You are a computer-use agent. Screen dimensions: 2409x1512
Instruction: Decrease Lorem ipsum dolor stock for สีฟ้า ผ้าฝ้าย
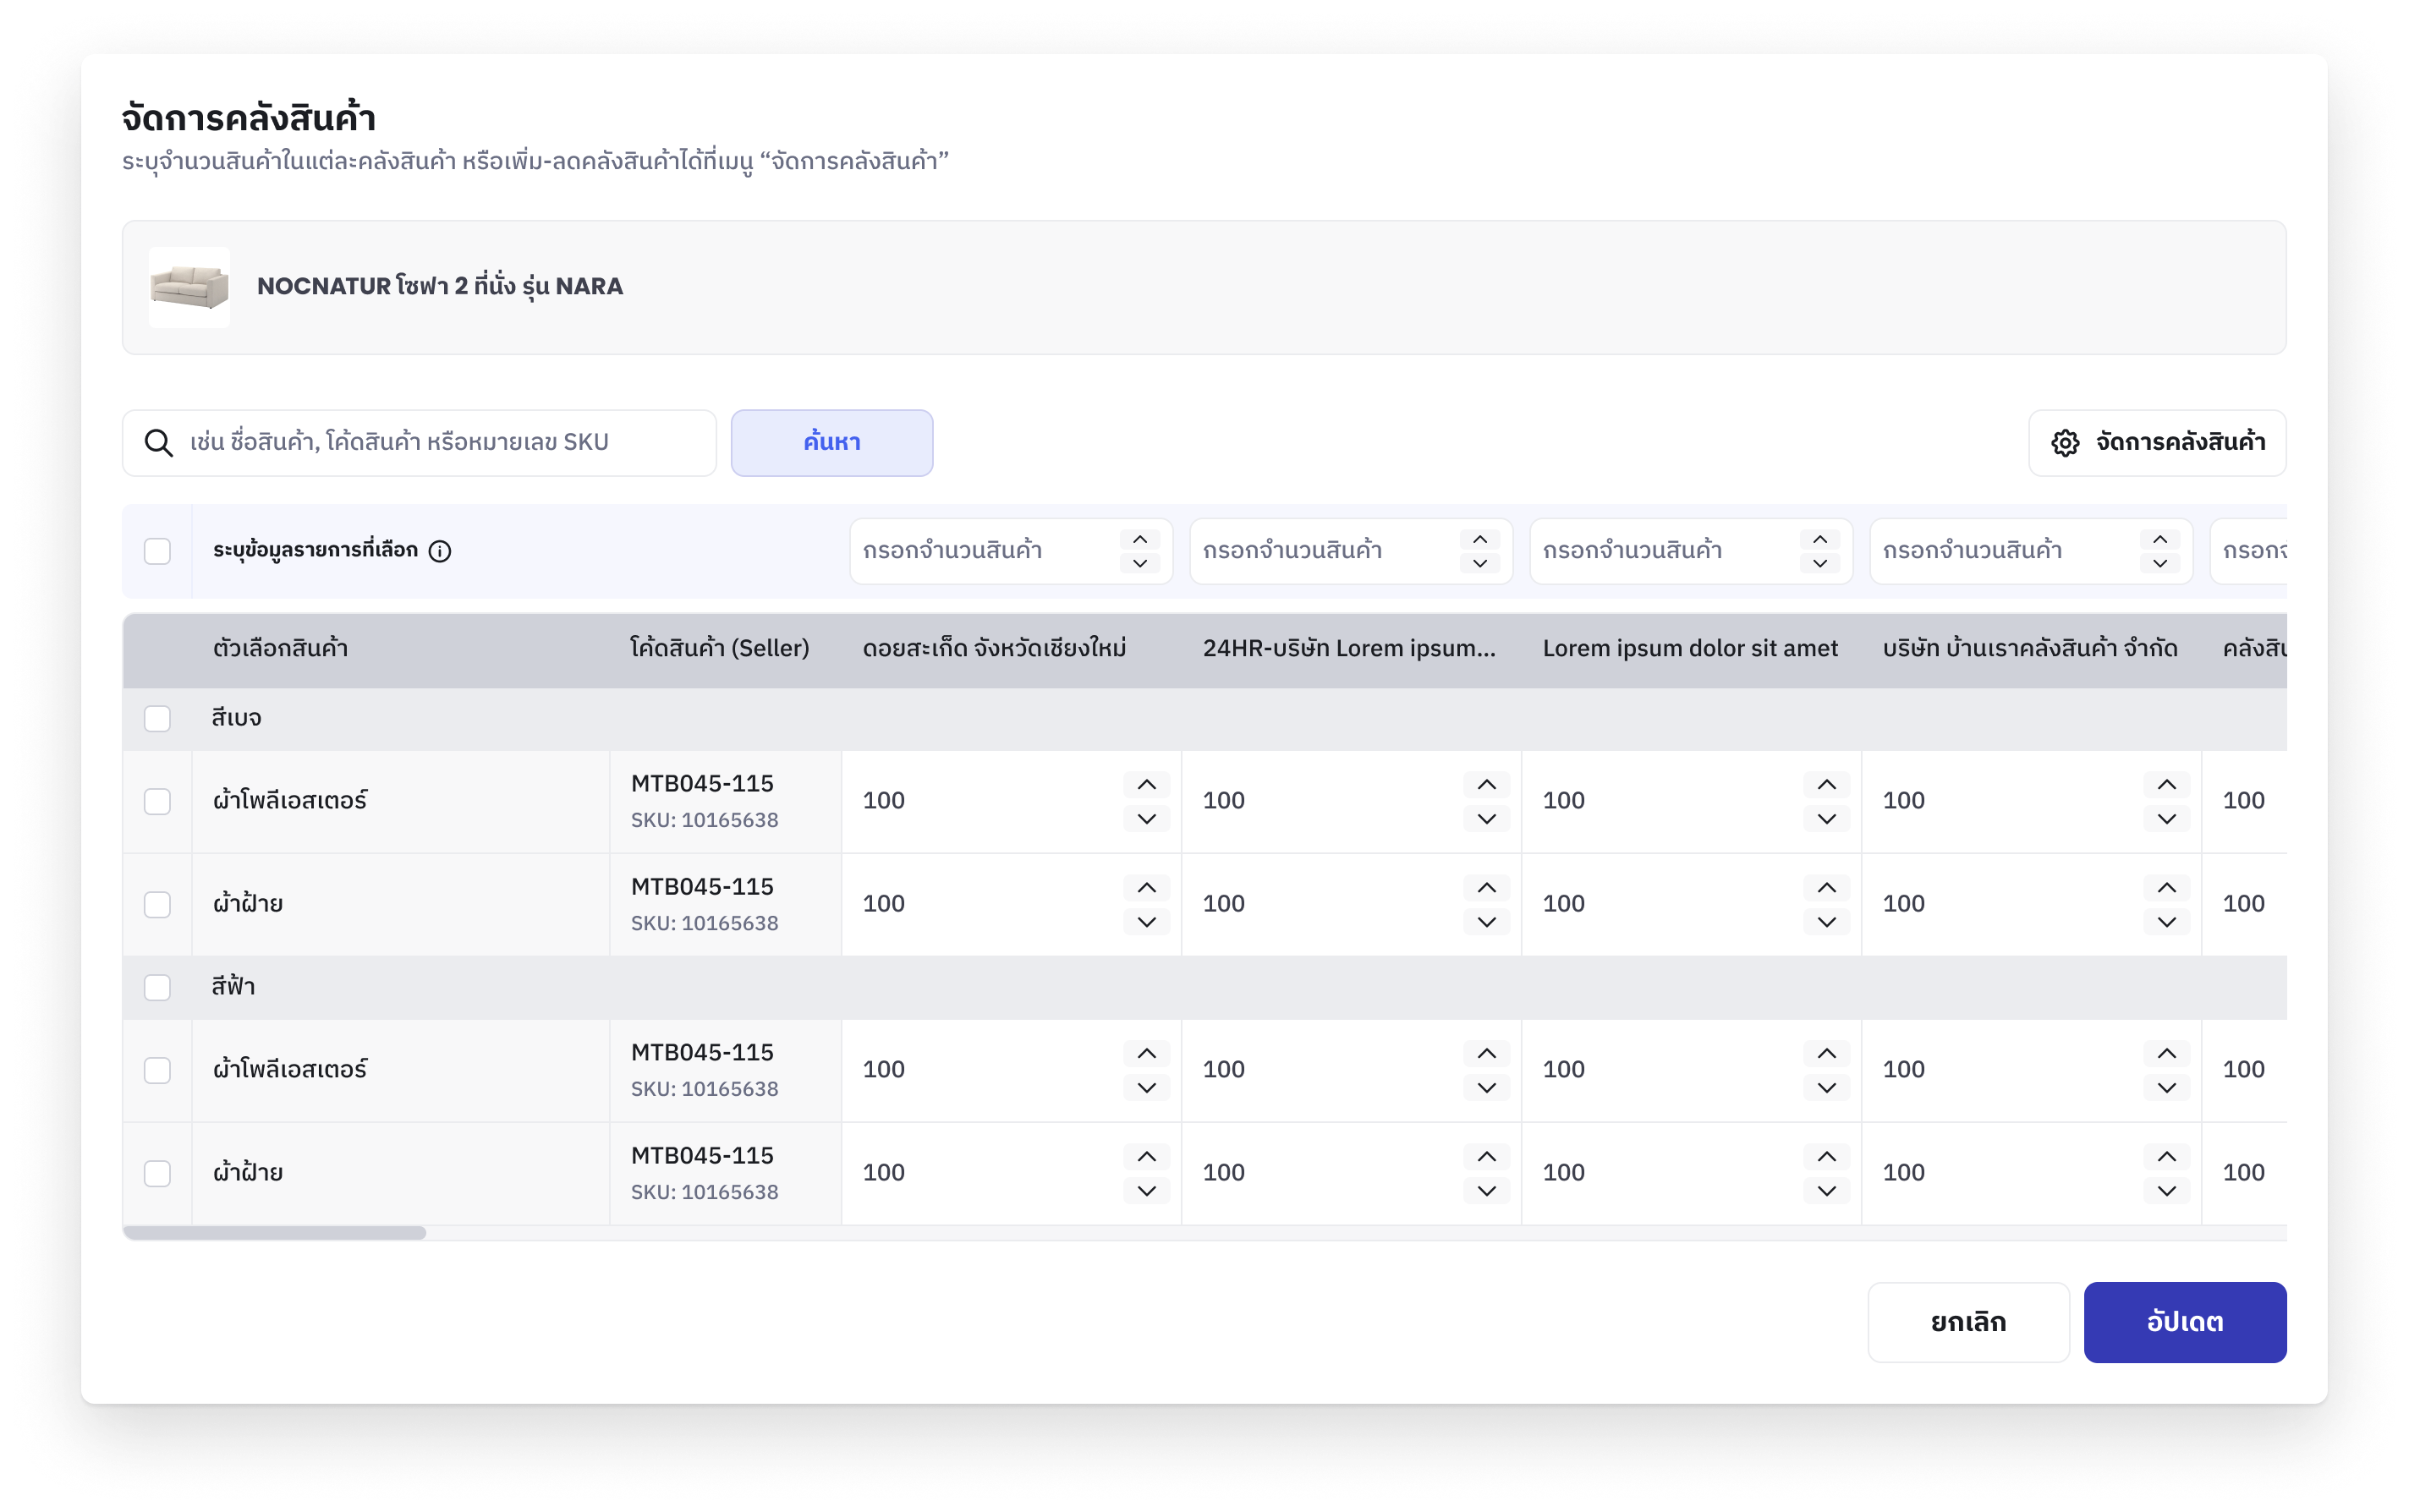(1827, 1191)
